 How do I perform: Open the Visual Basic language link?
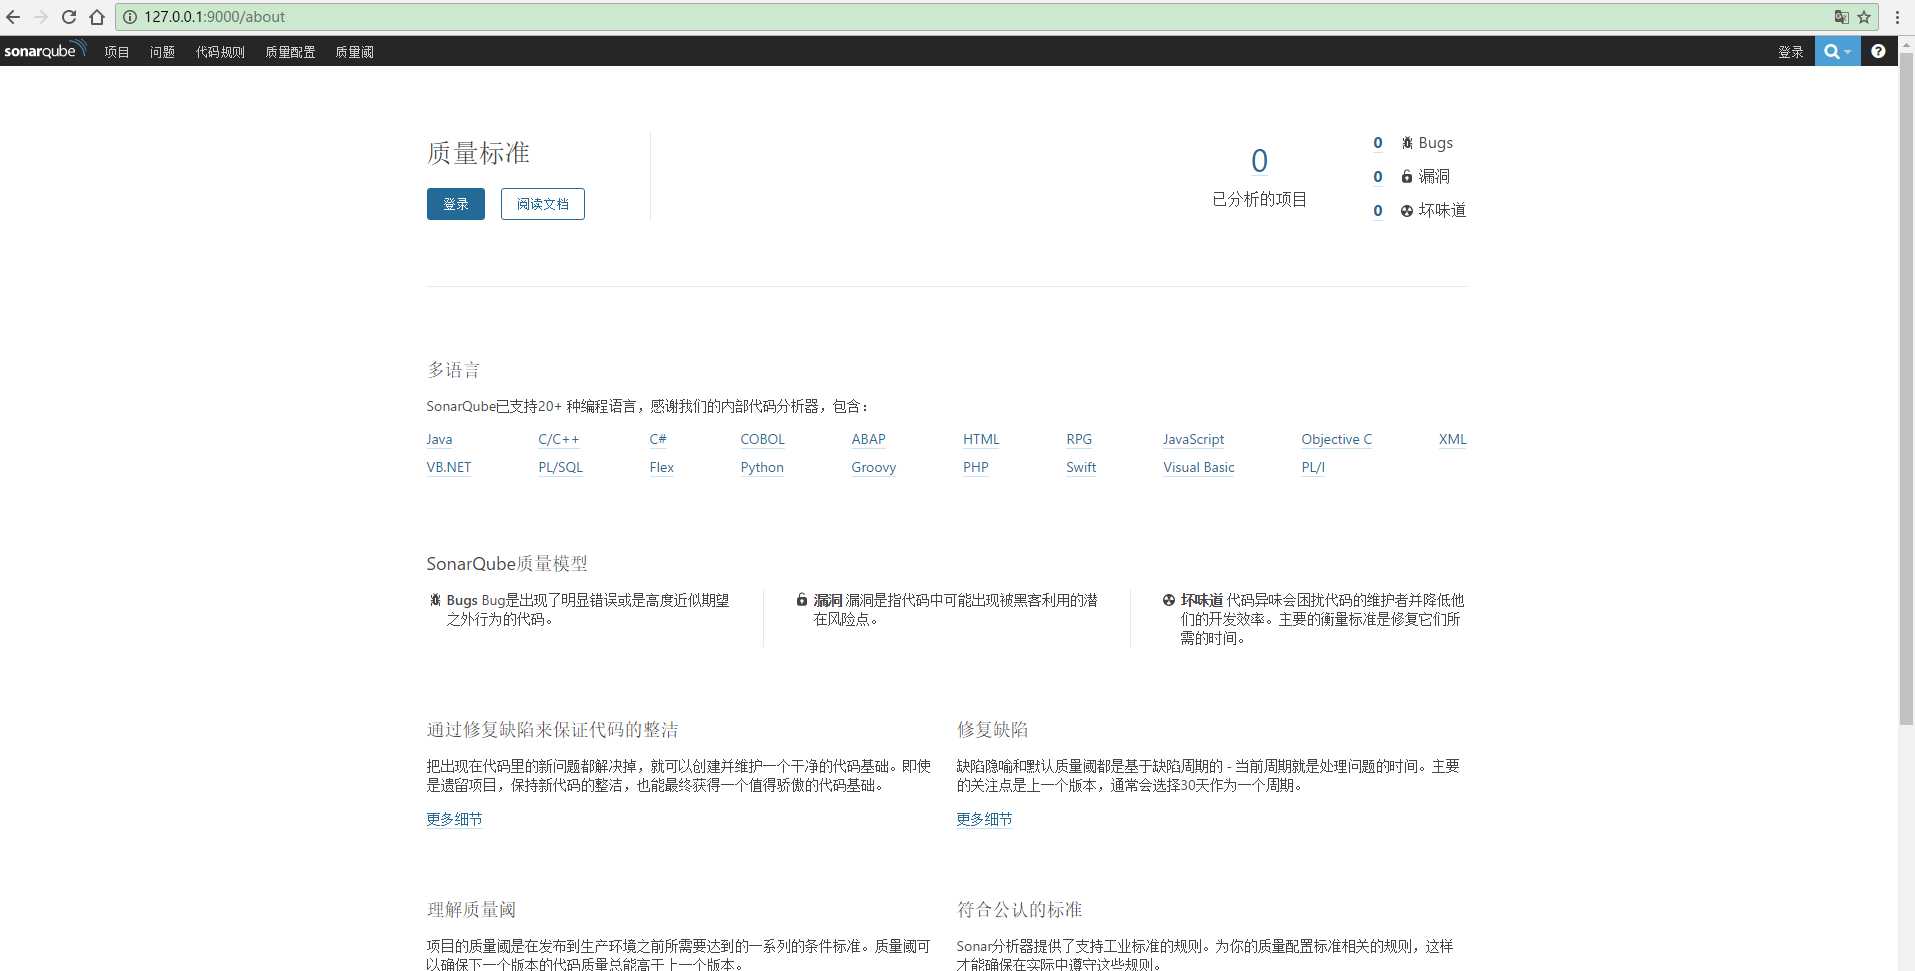pyautogui.click(x=1198, y=467)
